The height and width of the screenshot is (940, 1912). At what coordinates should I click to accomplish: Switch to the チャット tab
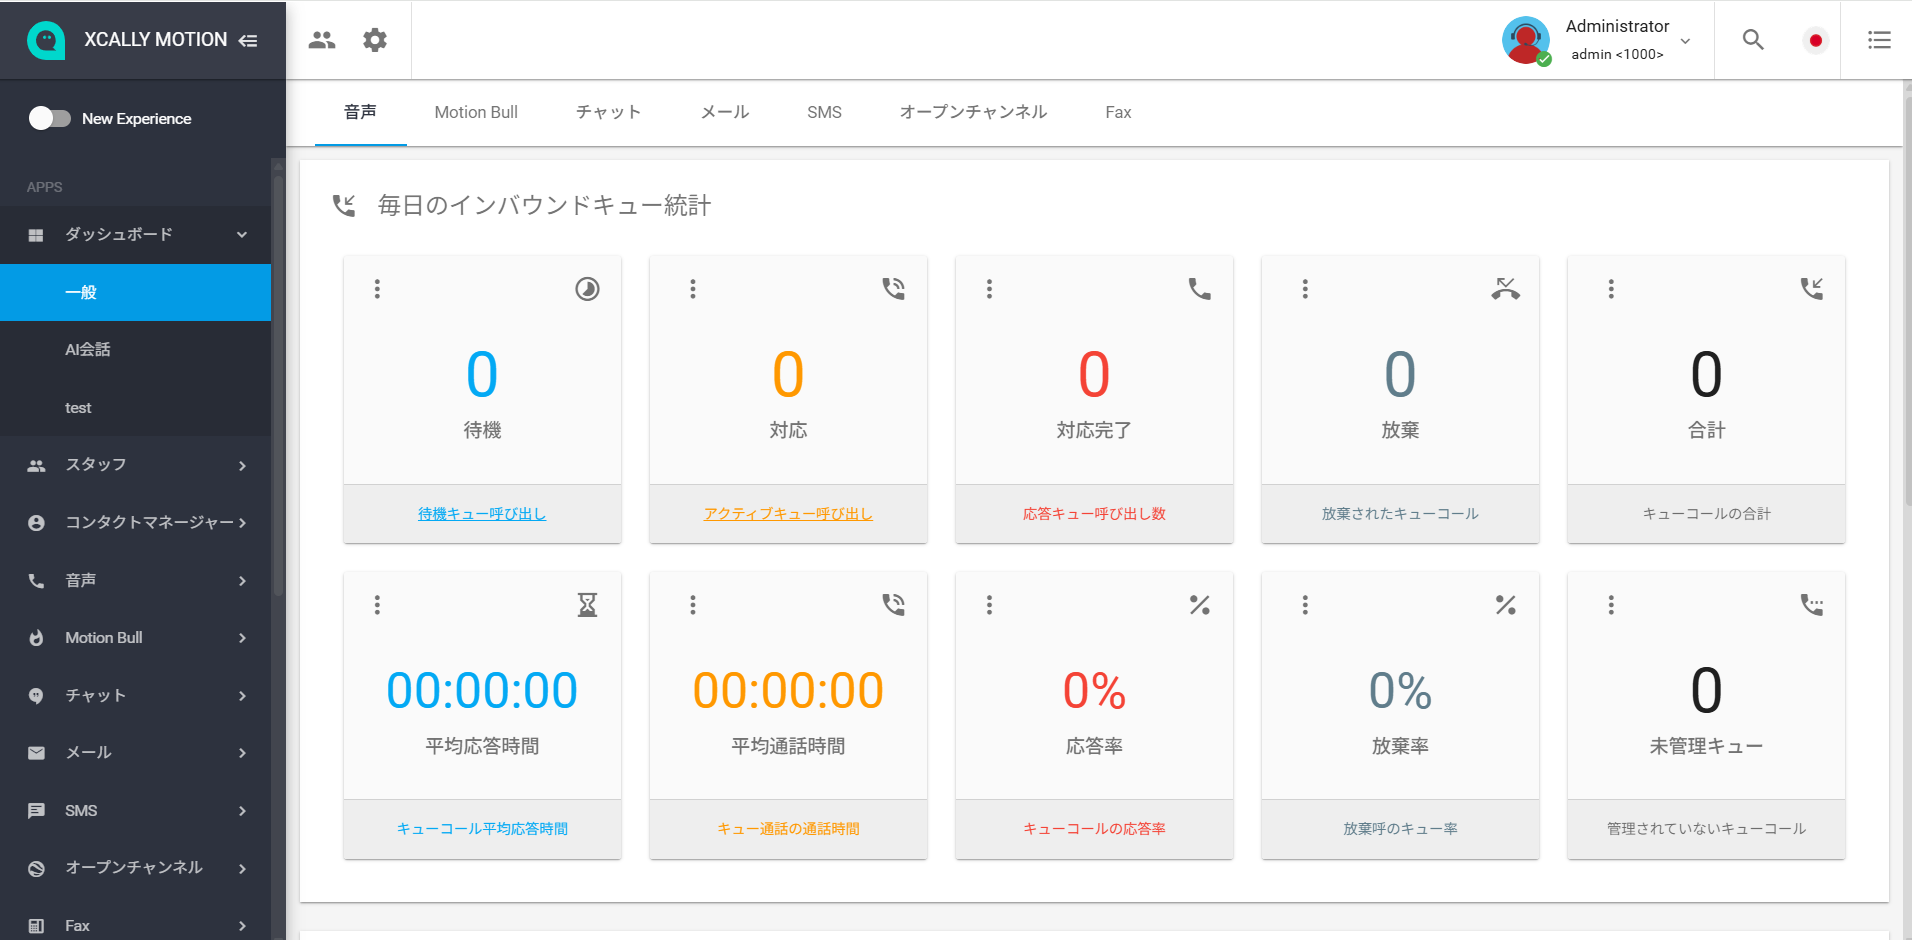coord(608,113)
